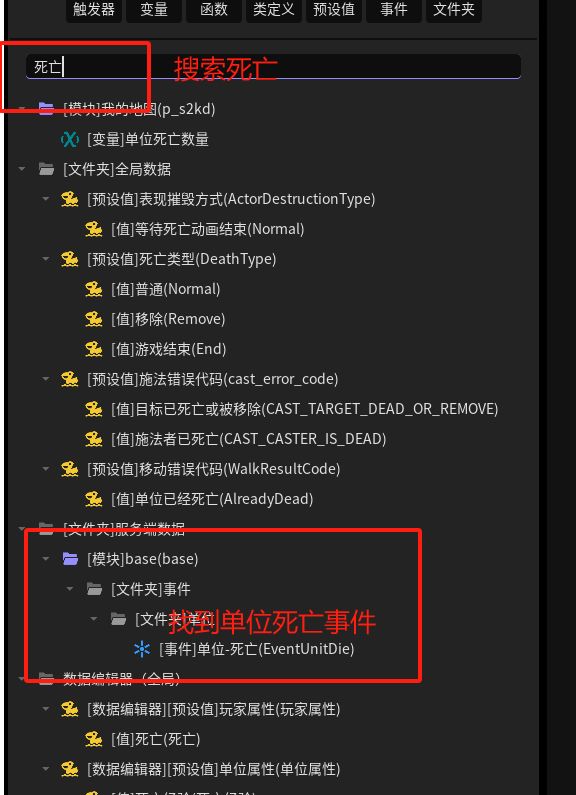
Task: Select the 文件夹 filter button
Action: 454,10
